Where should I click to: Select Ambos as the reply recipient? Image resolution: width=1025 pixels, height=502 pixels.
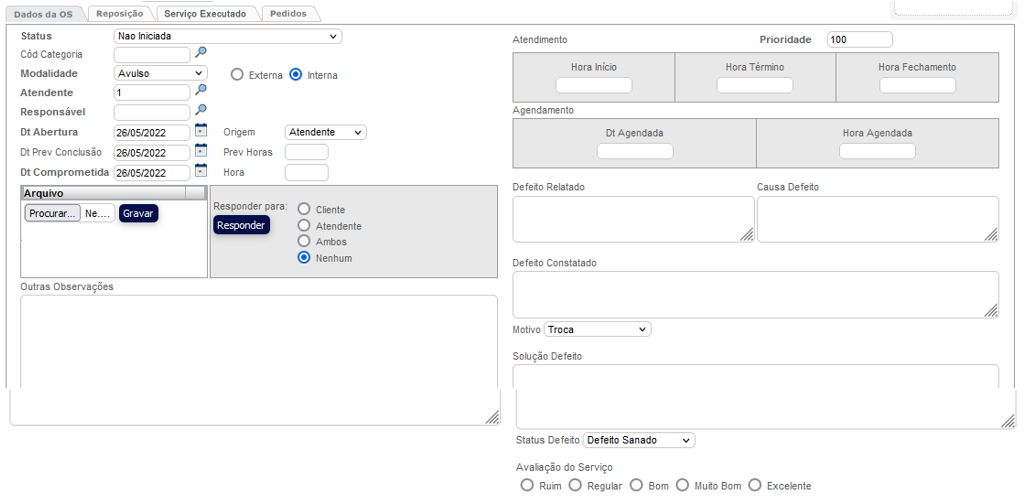(304, 242)
